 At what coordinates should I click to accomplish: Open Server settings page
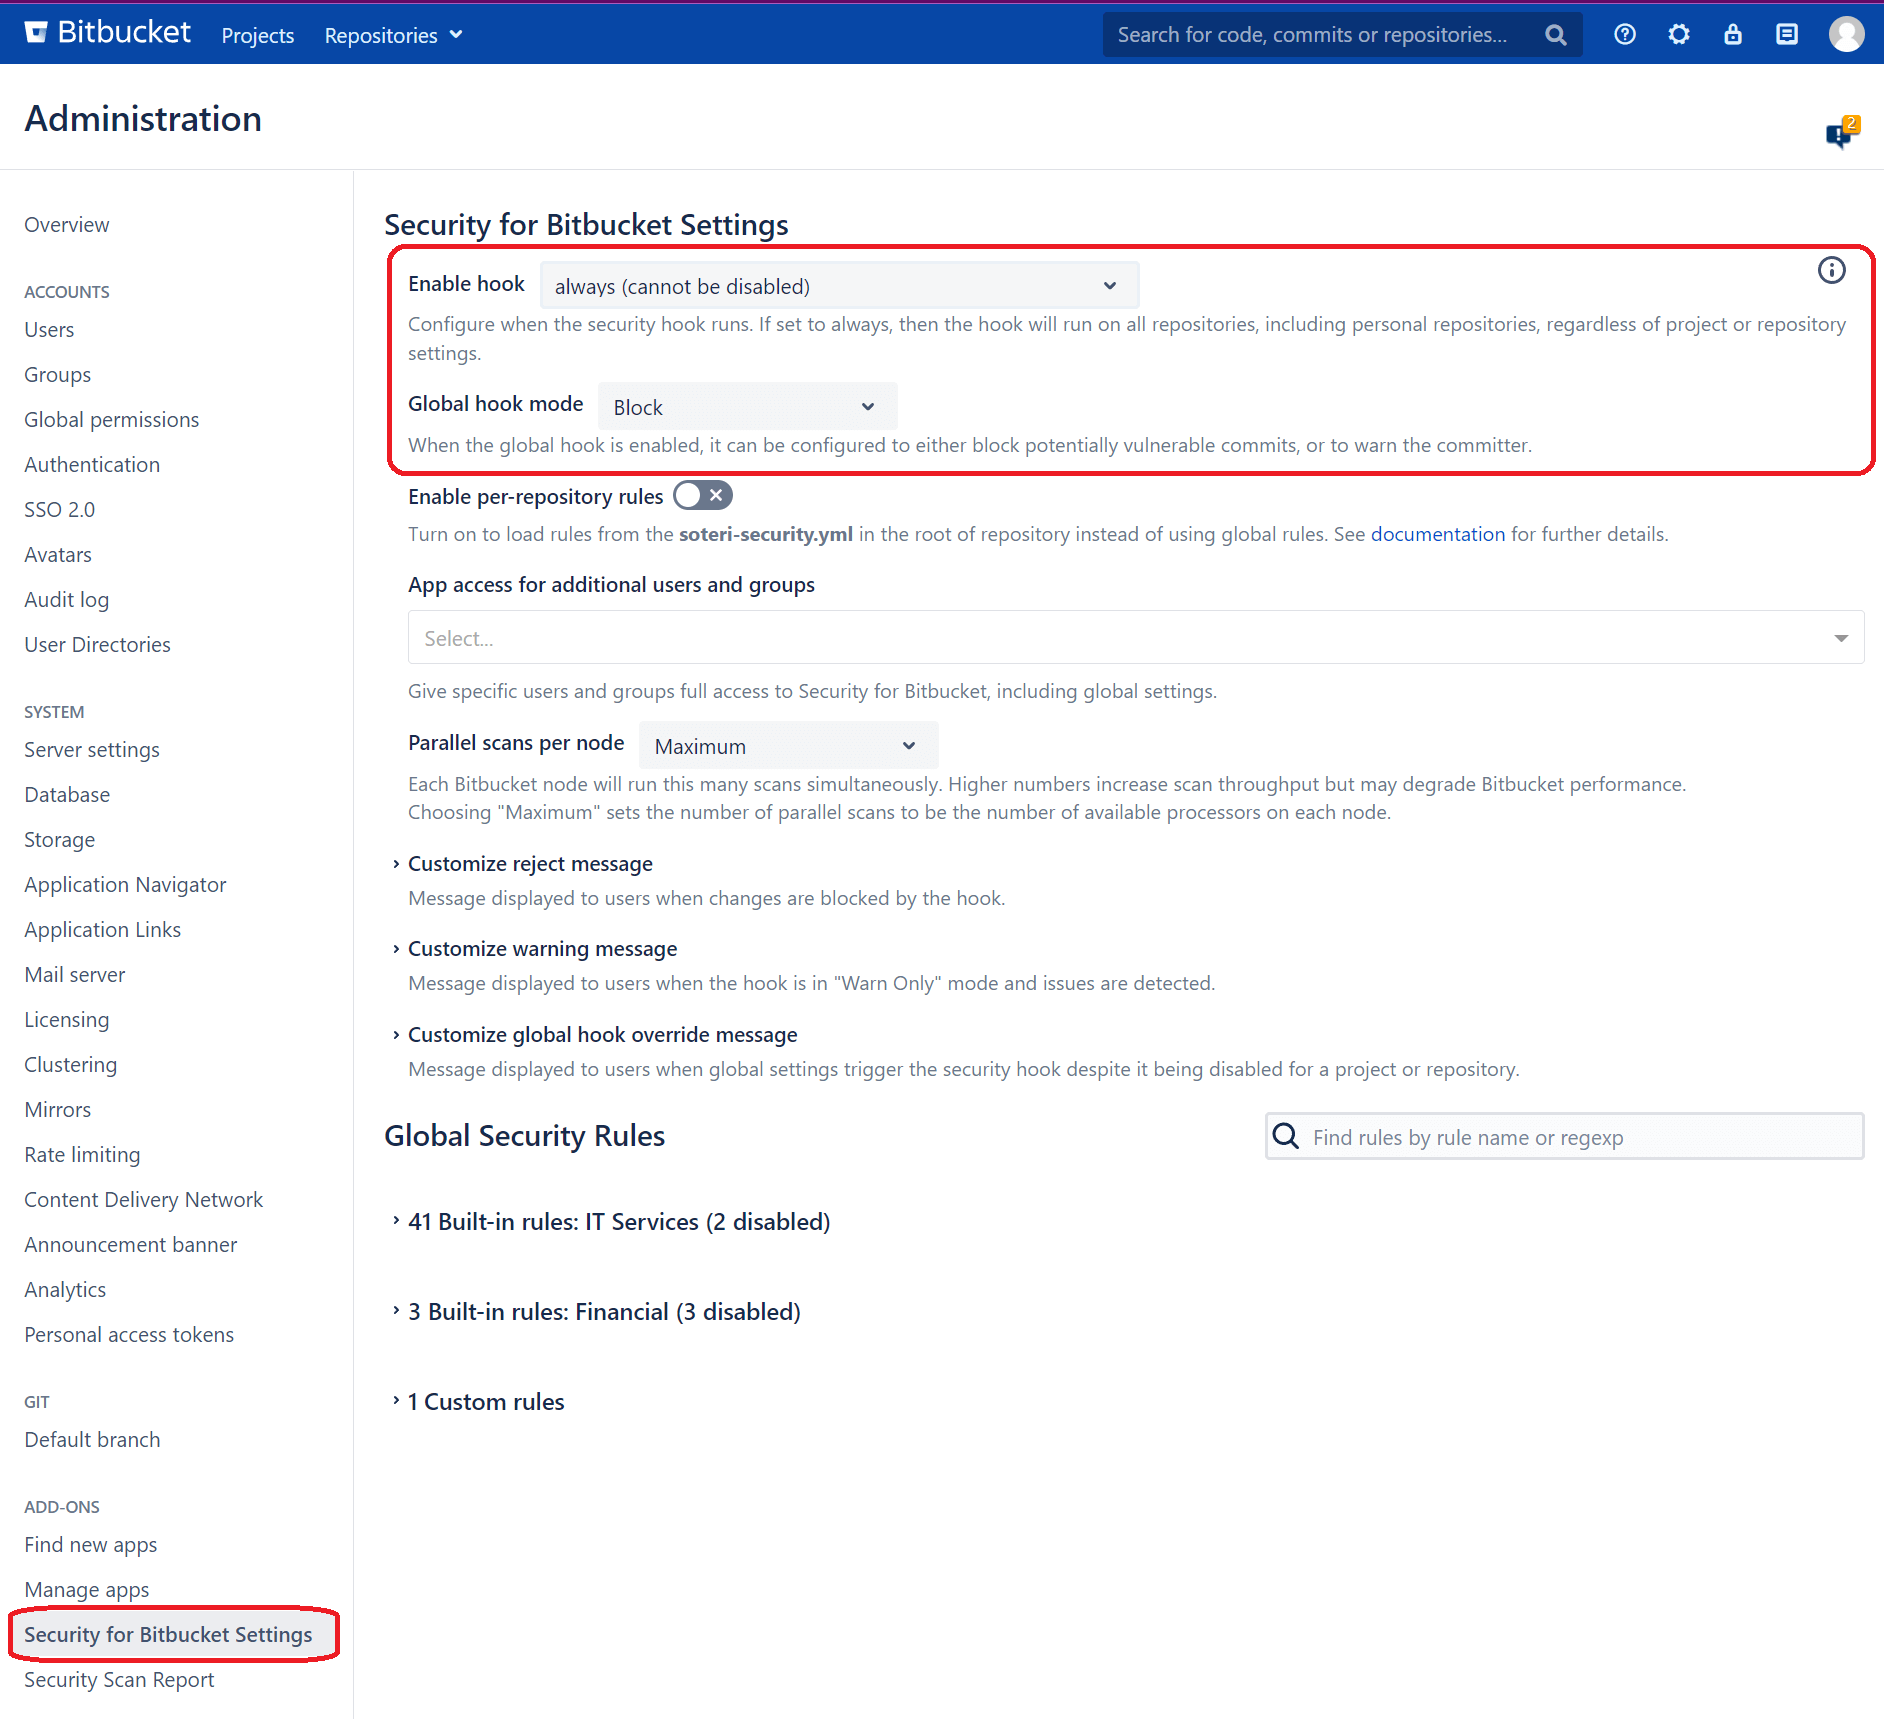tap(92, 750)
